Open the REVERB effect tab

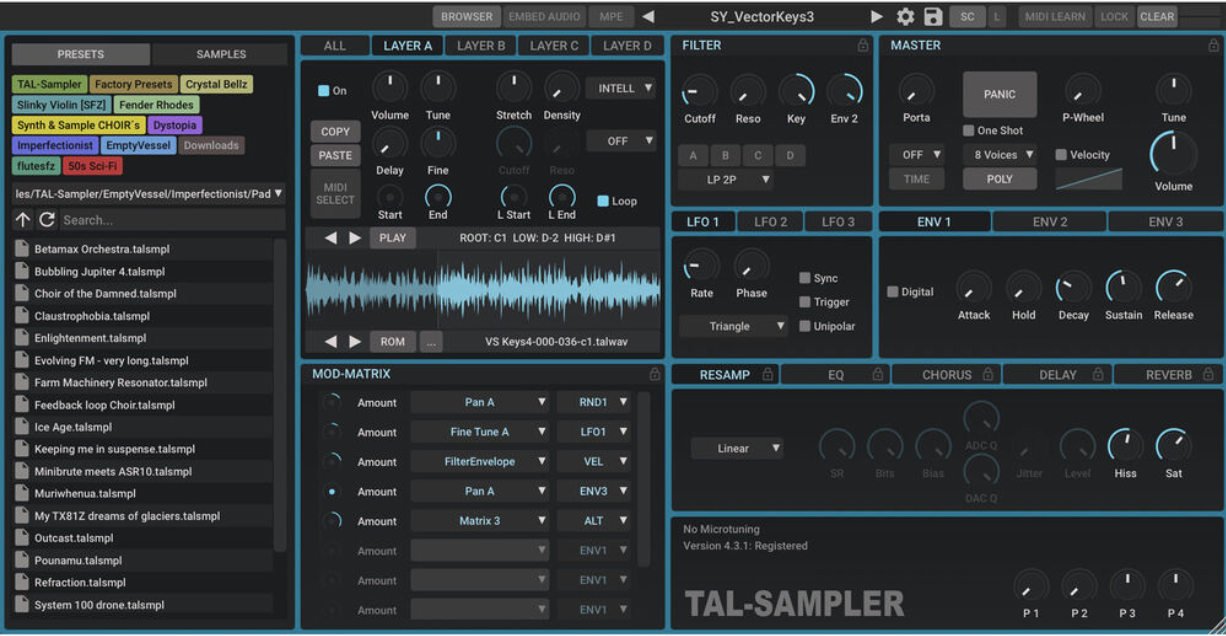(x=1168, y=375)
